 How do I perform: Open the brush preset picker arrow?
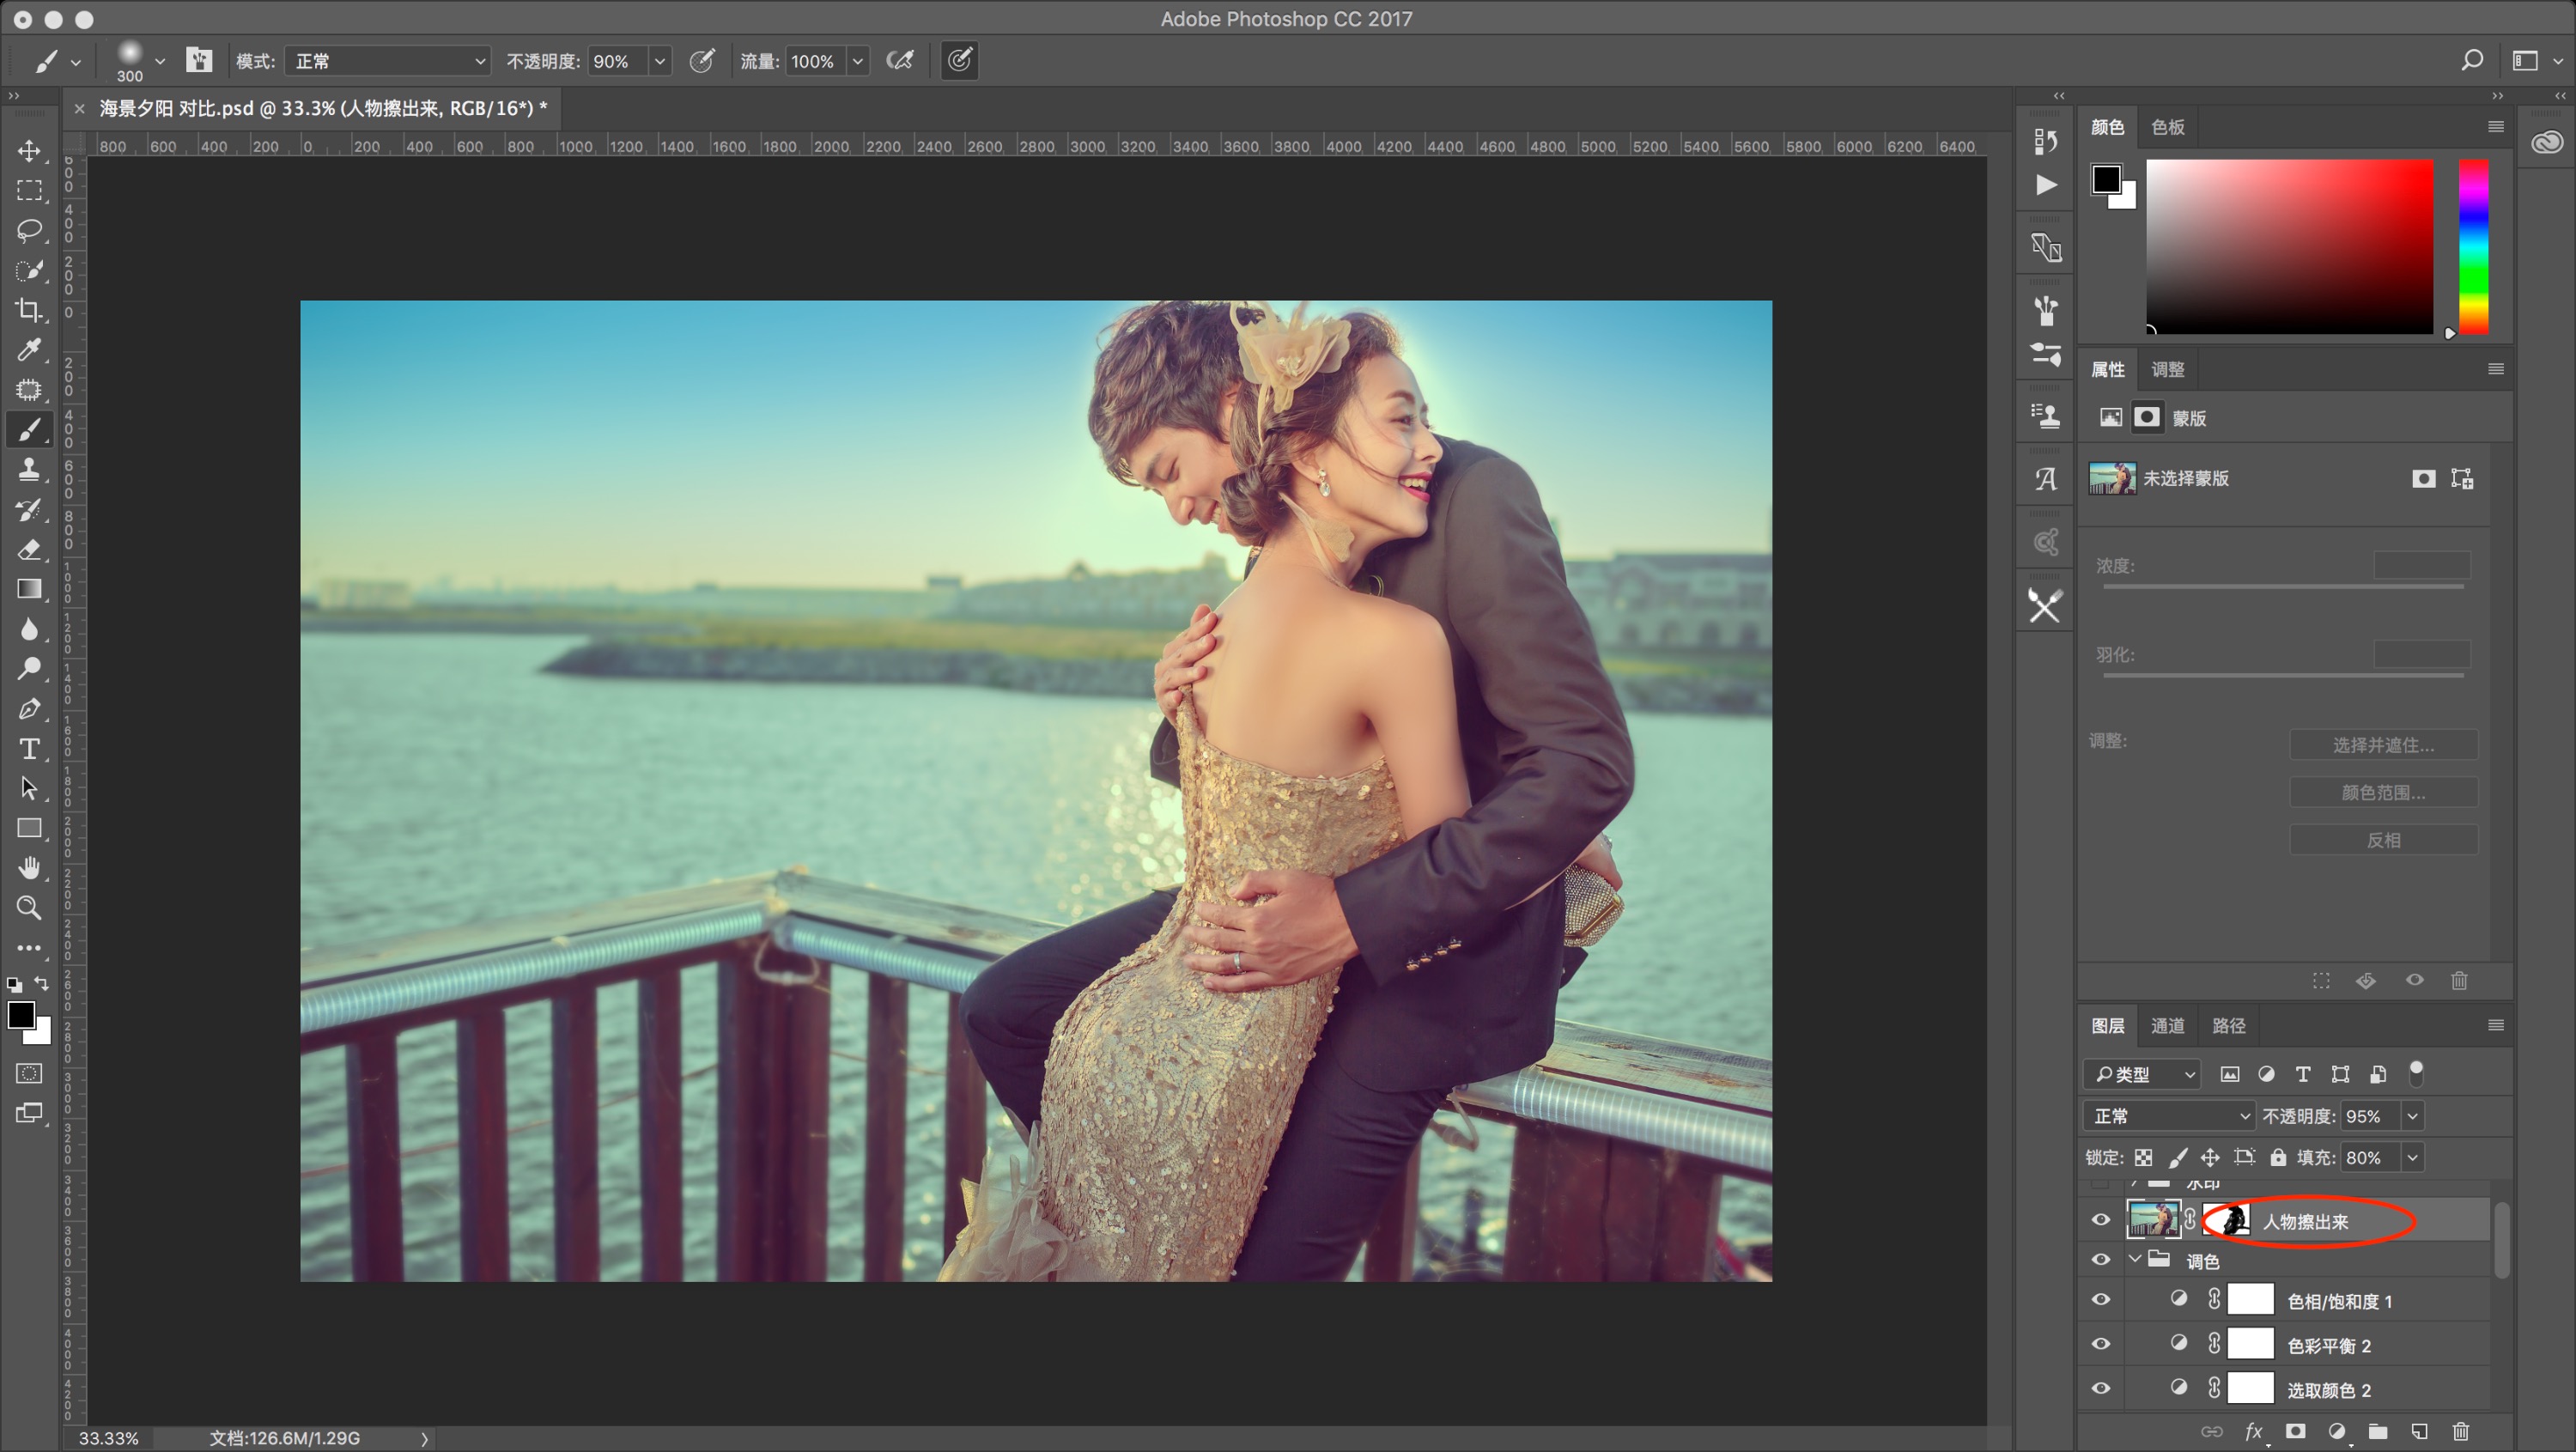pos(160,62)
